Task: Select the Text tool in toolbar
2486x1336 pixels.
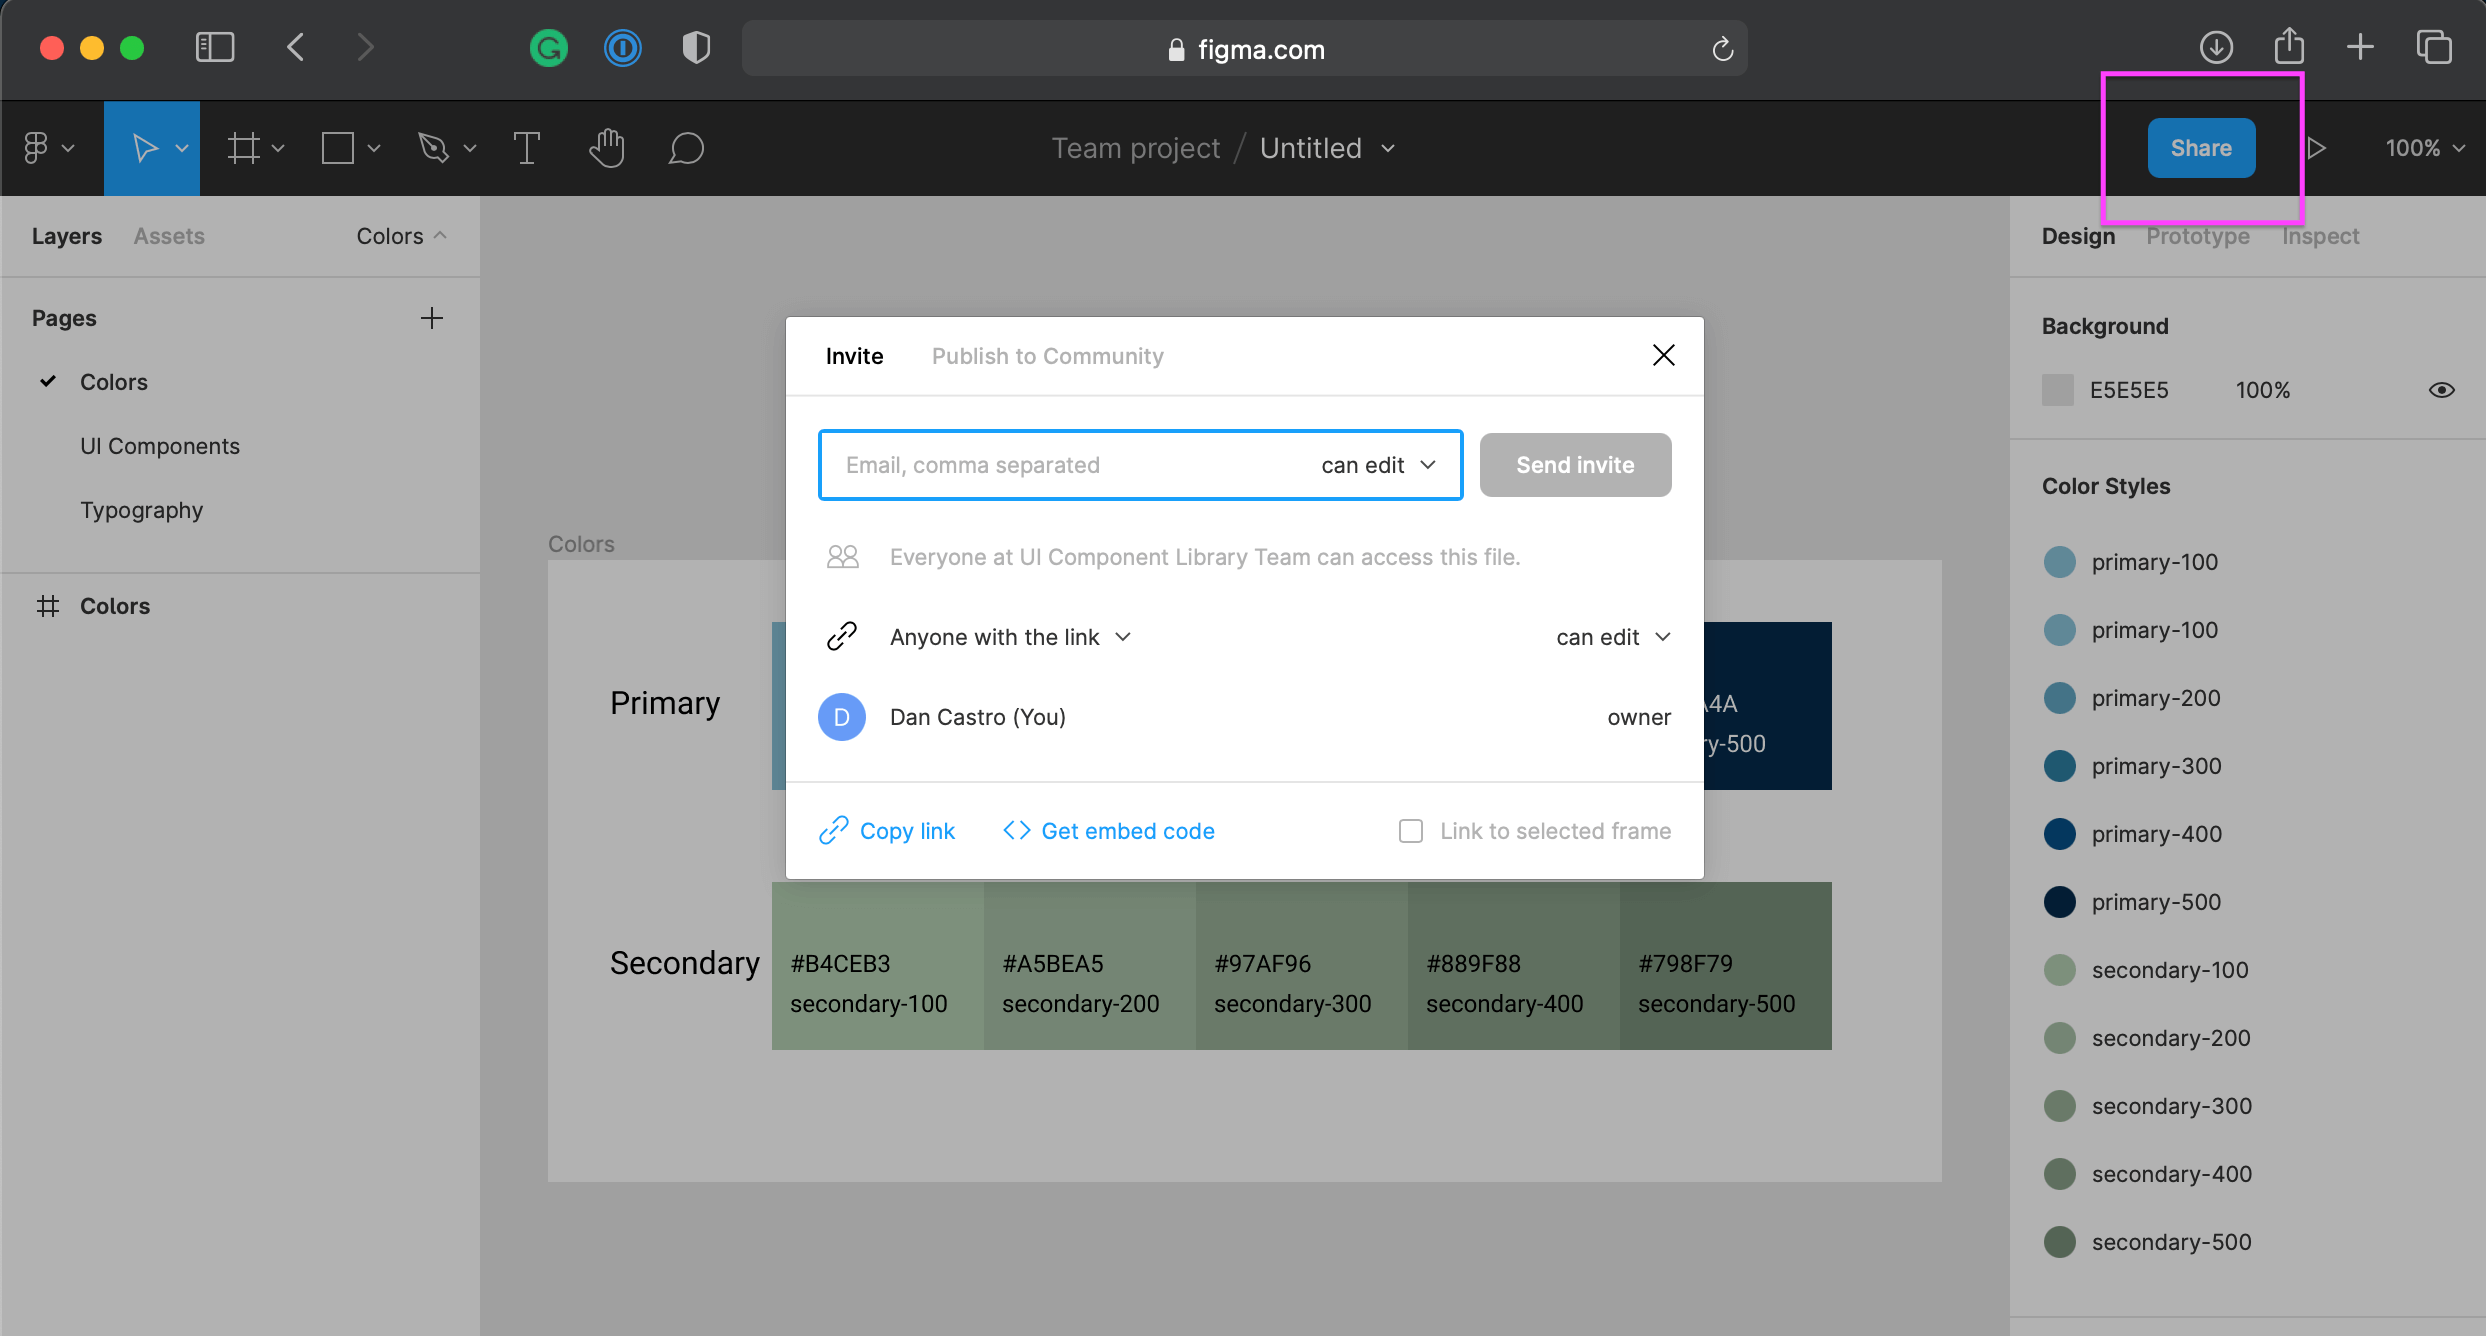Action: 525,148
